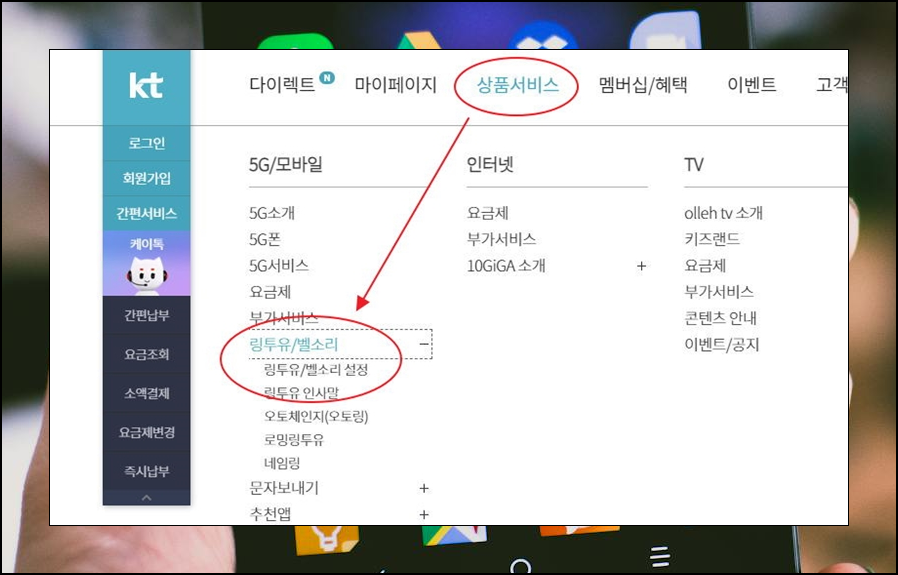Click the 5G/모바일 column heading
Screen dimensions: 898x575
click(286, 164)
